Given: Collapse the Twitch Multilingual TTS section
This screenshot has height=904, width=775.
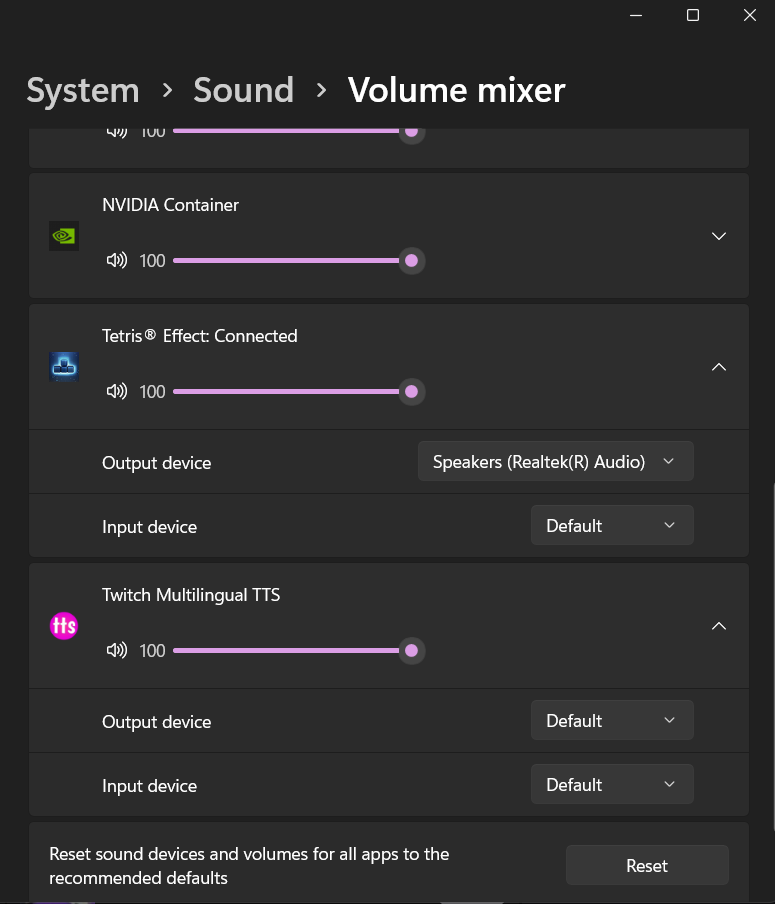Looking at the screenshot, I should (718, 626).
